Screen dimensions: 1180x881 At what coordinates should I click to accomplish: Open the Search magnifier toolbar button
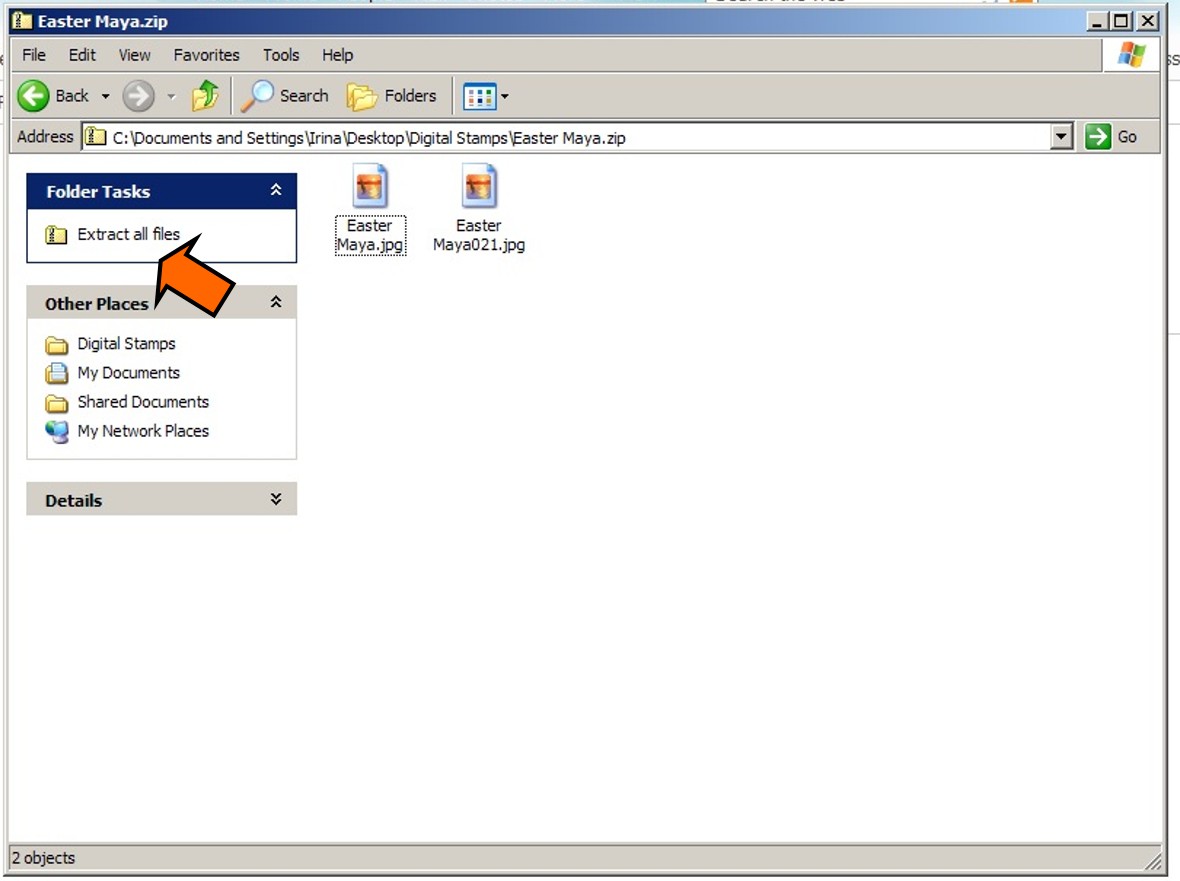point(284,96)
